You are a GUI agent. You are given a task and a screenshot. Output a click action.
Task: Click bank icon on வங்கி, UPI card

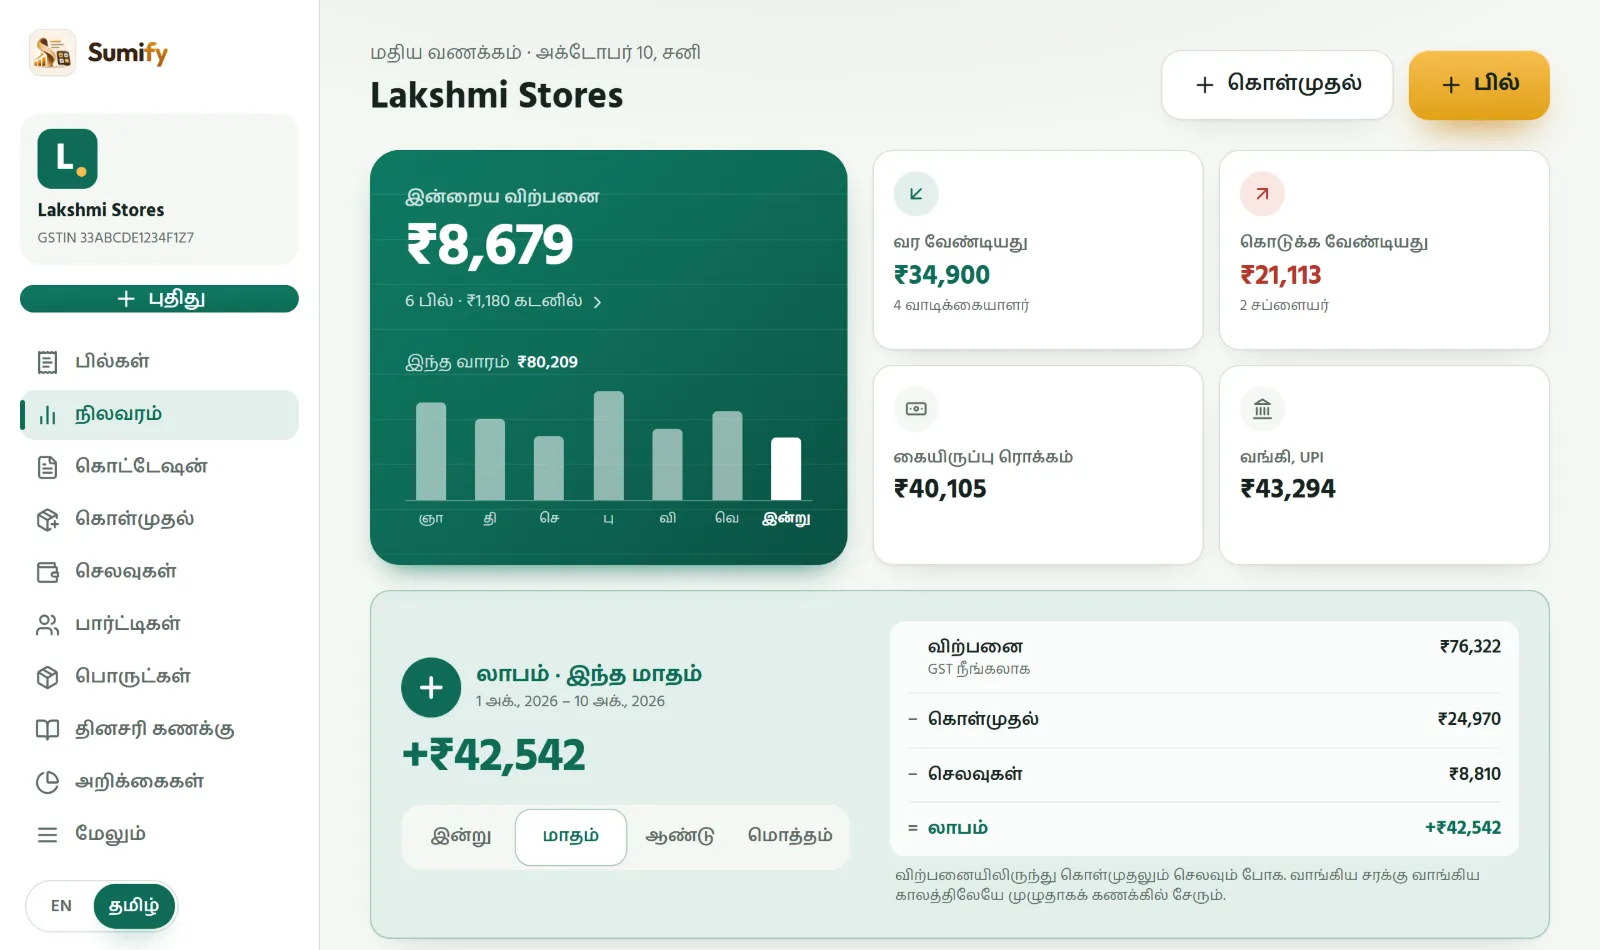[x=1262, y=408]
